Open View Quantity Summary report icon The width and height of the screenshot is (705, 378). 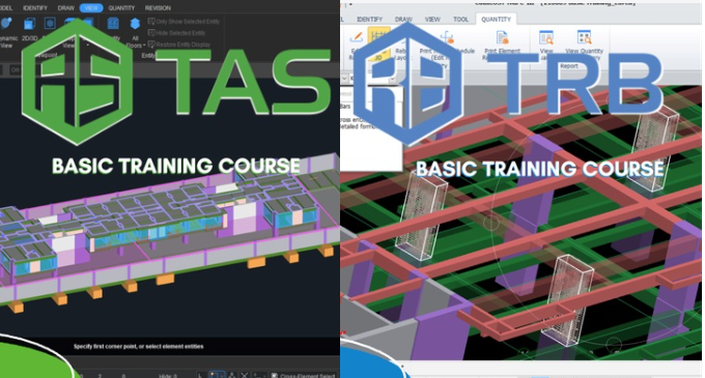pyautogui.click(x=584, y=37)
